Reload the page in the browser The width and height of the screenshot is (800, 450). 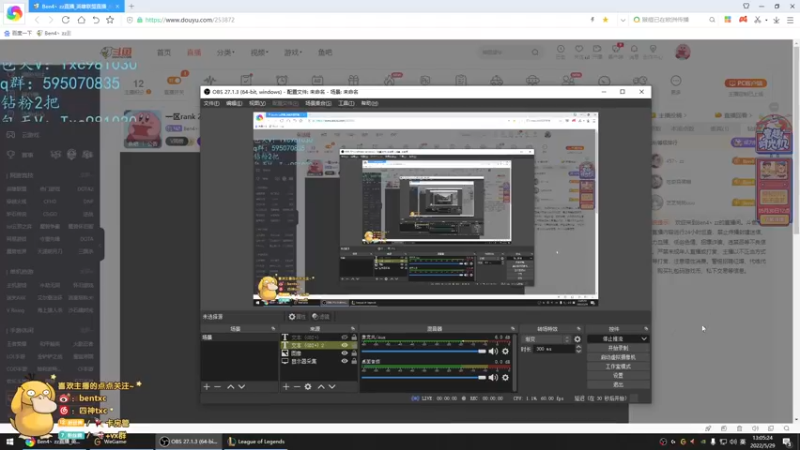coord(66,20)
